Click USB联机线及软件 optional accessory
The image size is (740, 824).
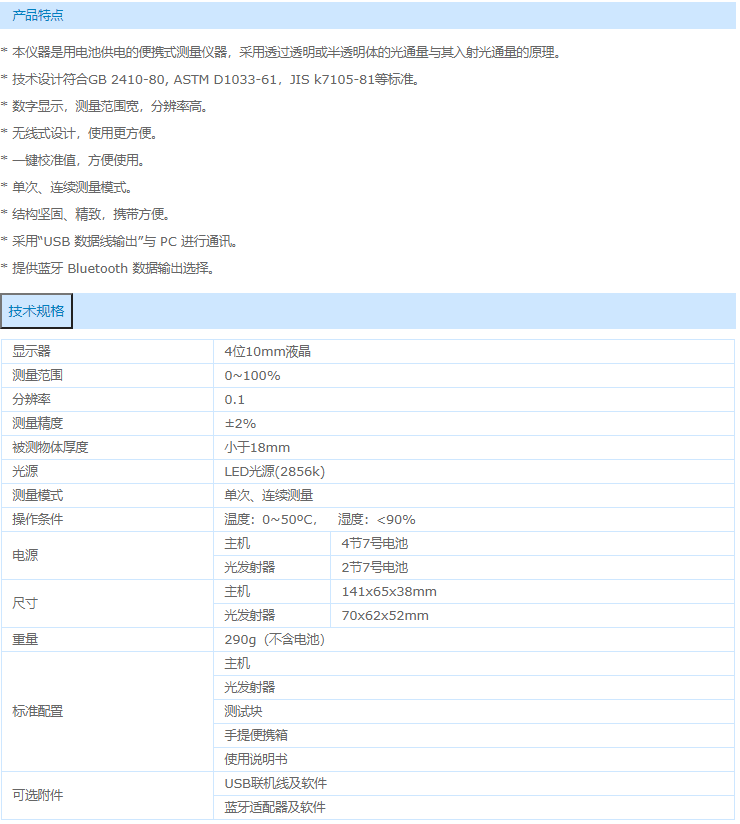coord(275,783)
